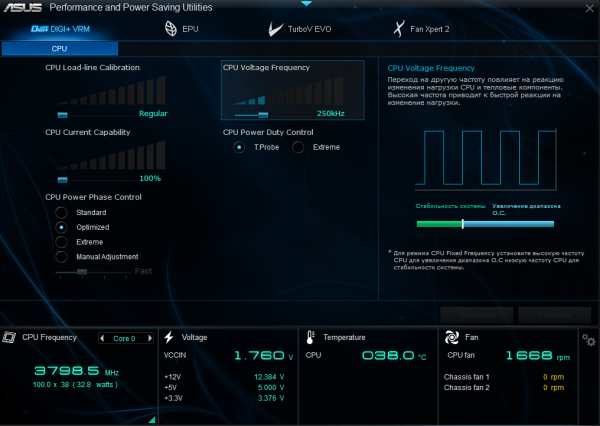Adjust Manual Adjustment phase slider handle
600x426 pixels.
(82, 272)
